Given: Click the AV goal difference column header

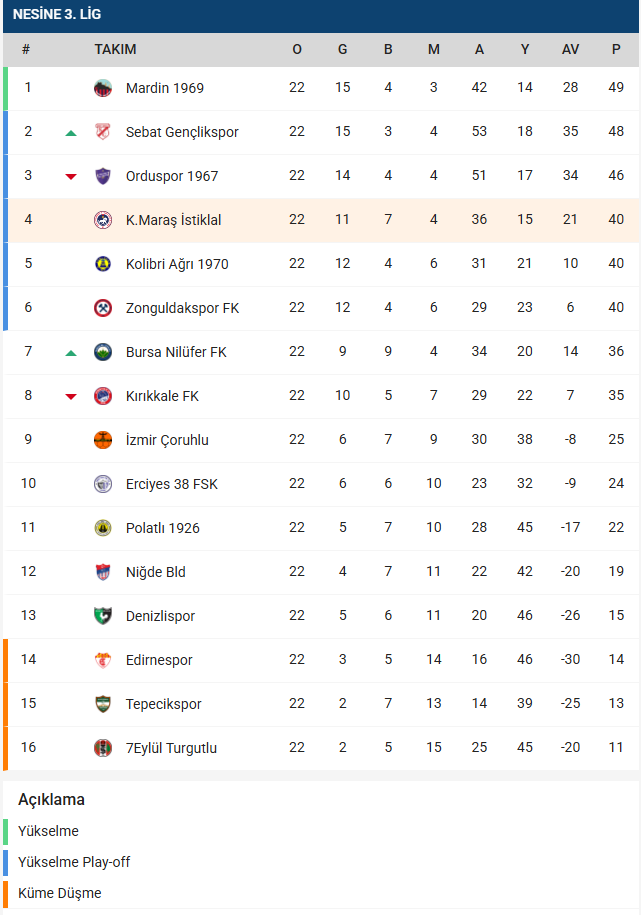Looking at the screenshot, I should [x=570, y=50].
